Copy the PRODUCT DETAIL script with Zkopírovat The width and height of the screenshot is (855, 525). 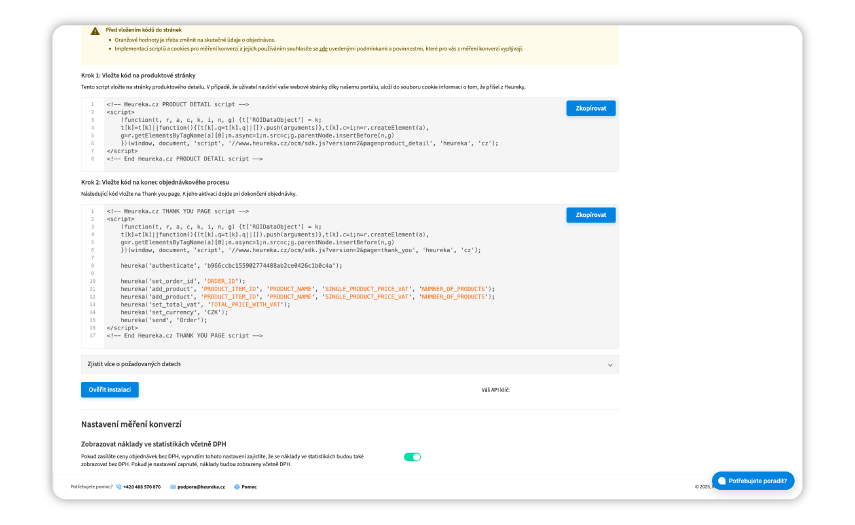591,108
